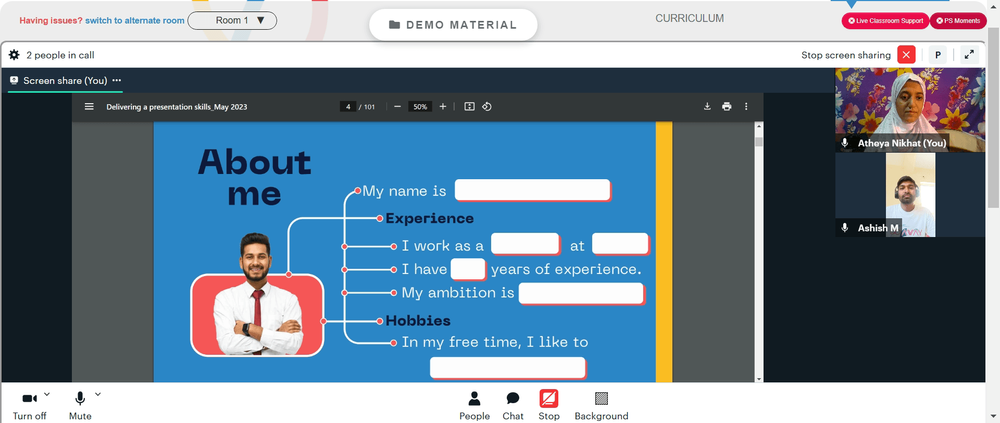Click 'Experience' heading on slide
This screenshot has height=423, width=1000.
click(429, 219)
